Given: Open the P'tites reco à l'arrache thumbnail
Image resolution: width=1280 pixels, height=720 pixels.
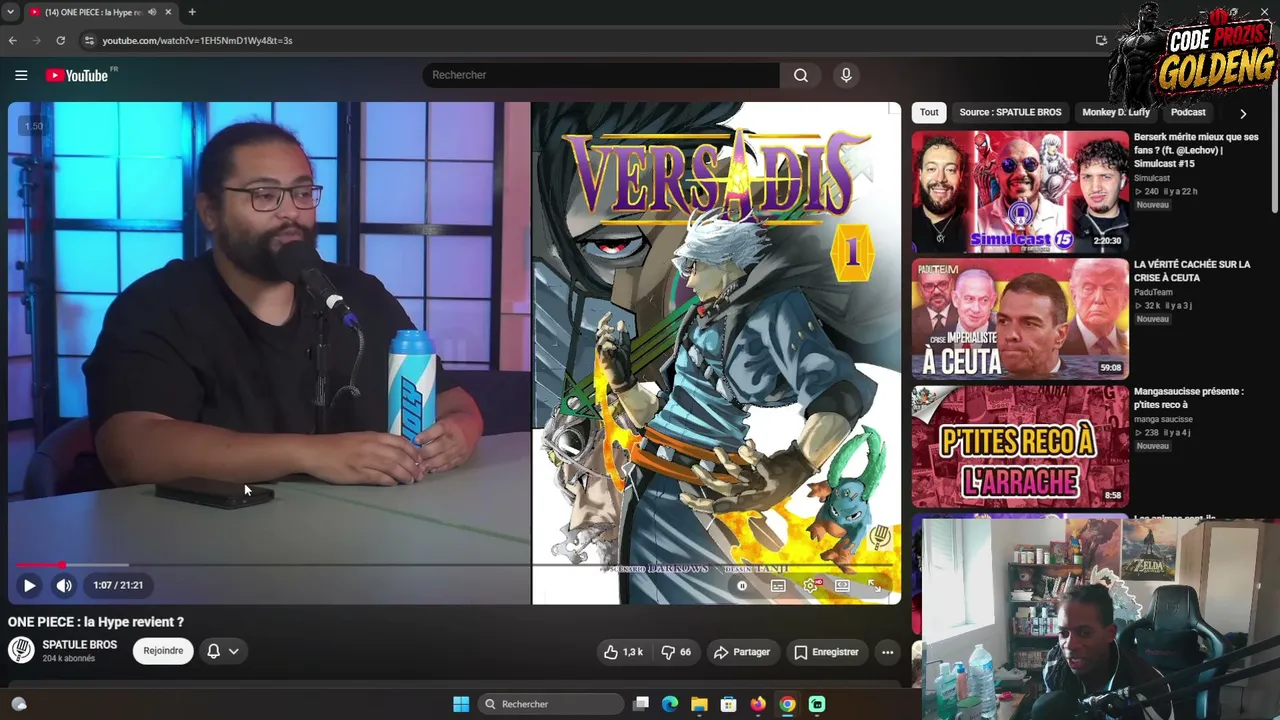Looking at the screenshot, I should pos(1020,446).
